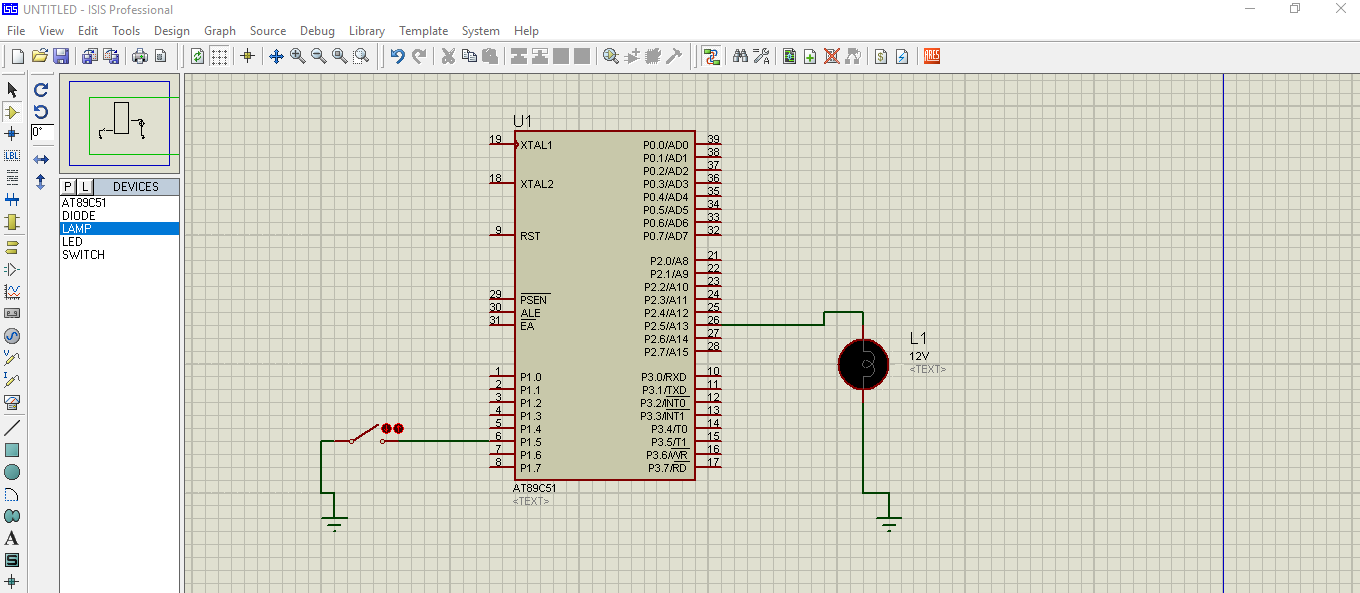
Task: Click the L1 lamp symbol on schematic
Action: tap(862, 364)
